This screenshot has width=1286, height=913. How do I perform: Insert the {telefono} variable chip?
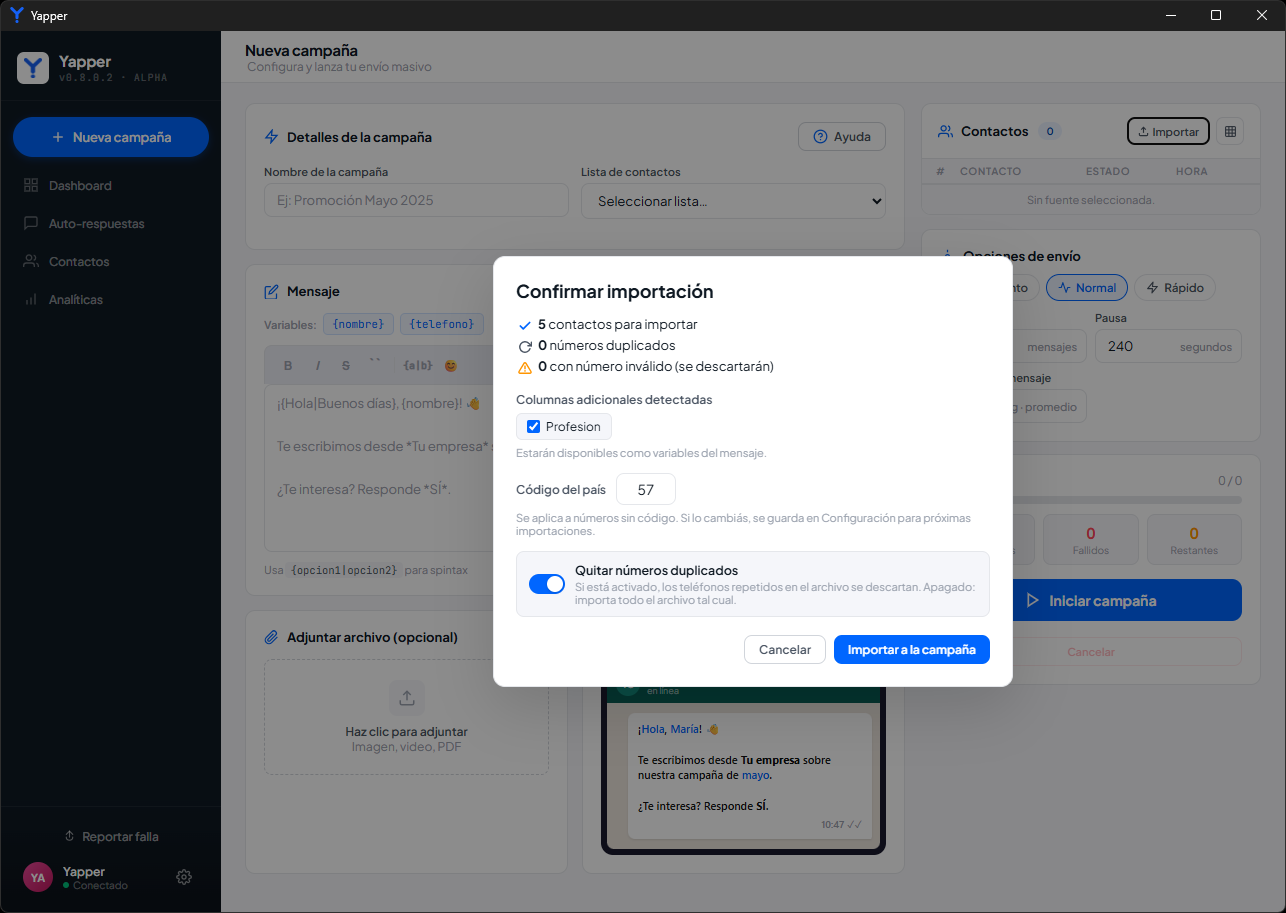click(442, 324)
